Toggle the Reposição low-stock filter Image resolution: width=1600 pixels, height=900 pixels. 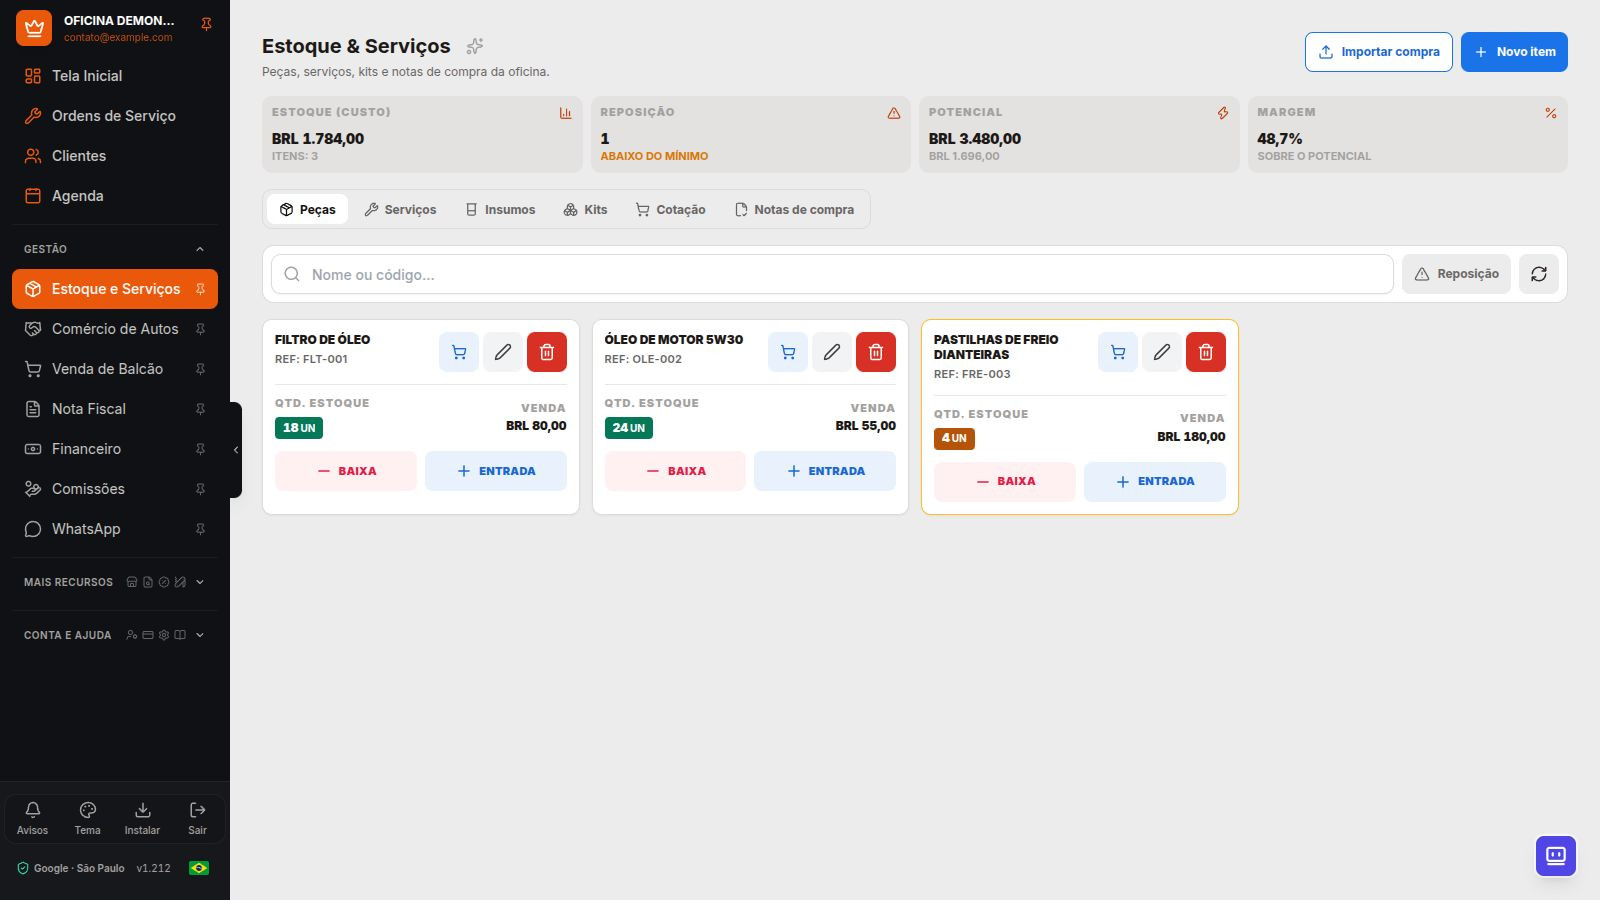point(1456,274)
